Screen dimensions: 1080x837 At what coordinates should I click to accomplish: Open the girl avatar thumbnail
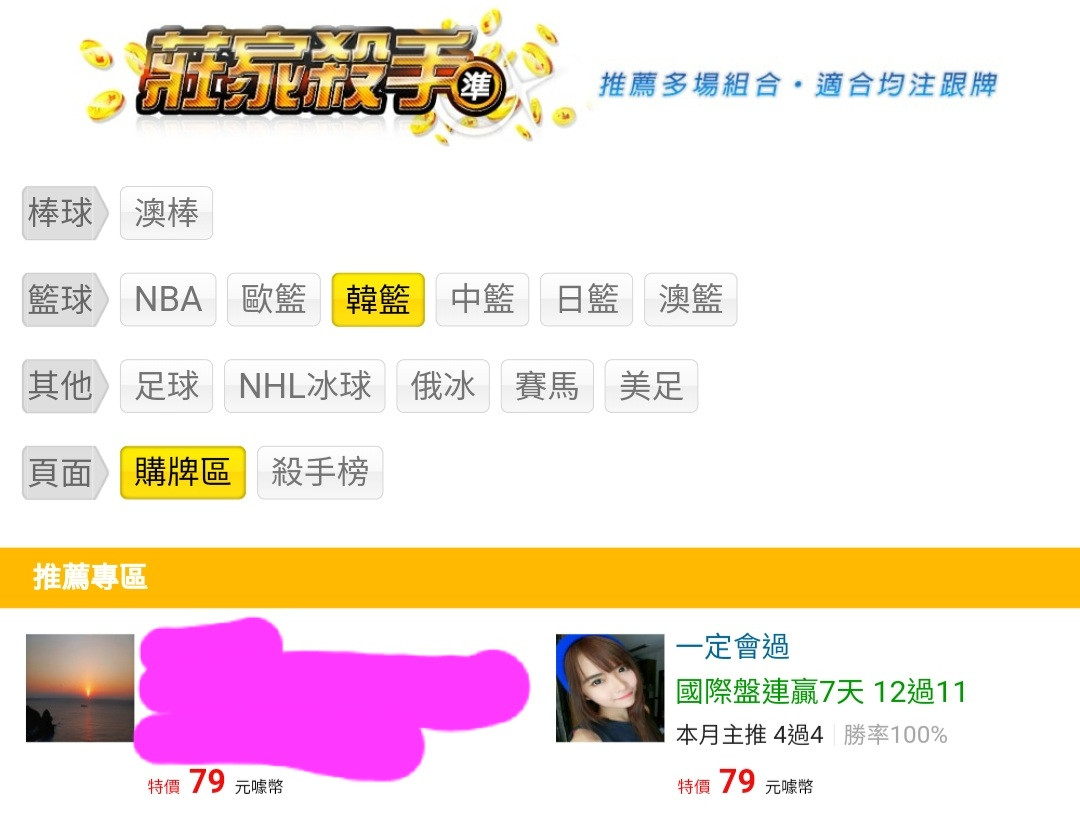click(x=610, y=688)
